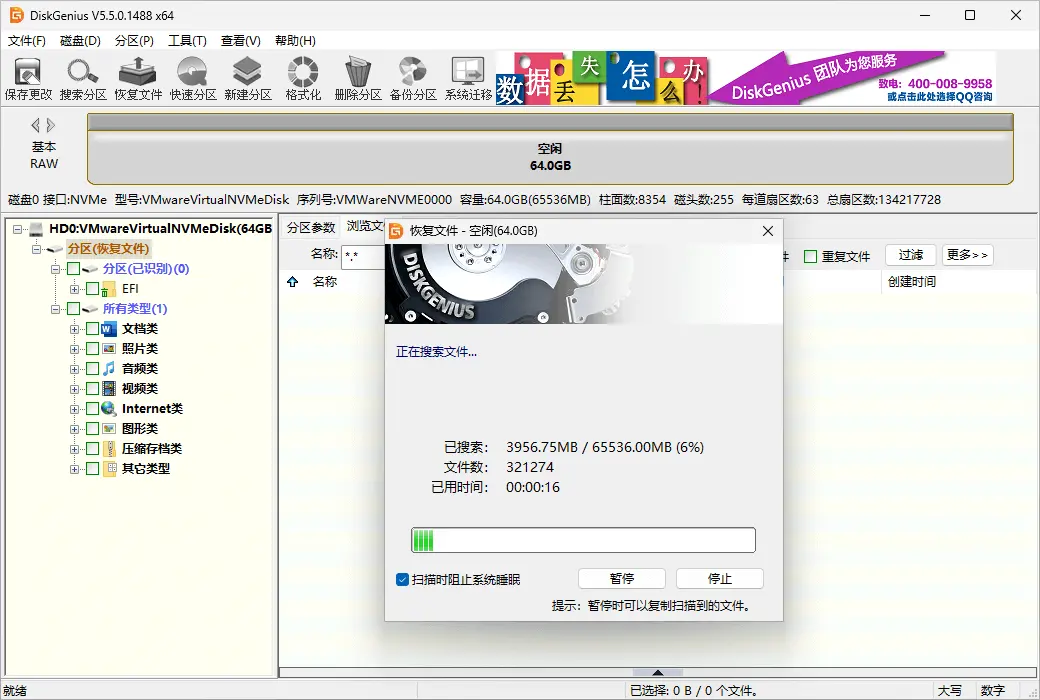Click the HD0 hard disk icon
Viewport: 1040px width, 700px height.
click(36, 229)
